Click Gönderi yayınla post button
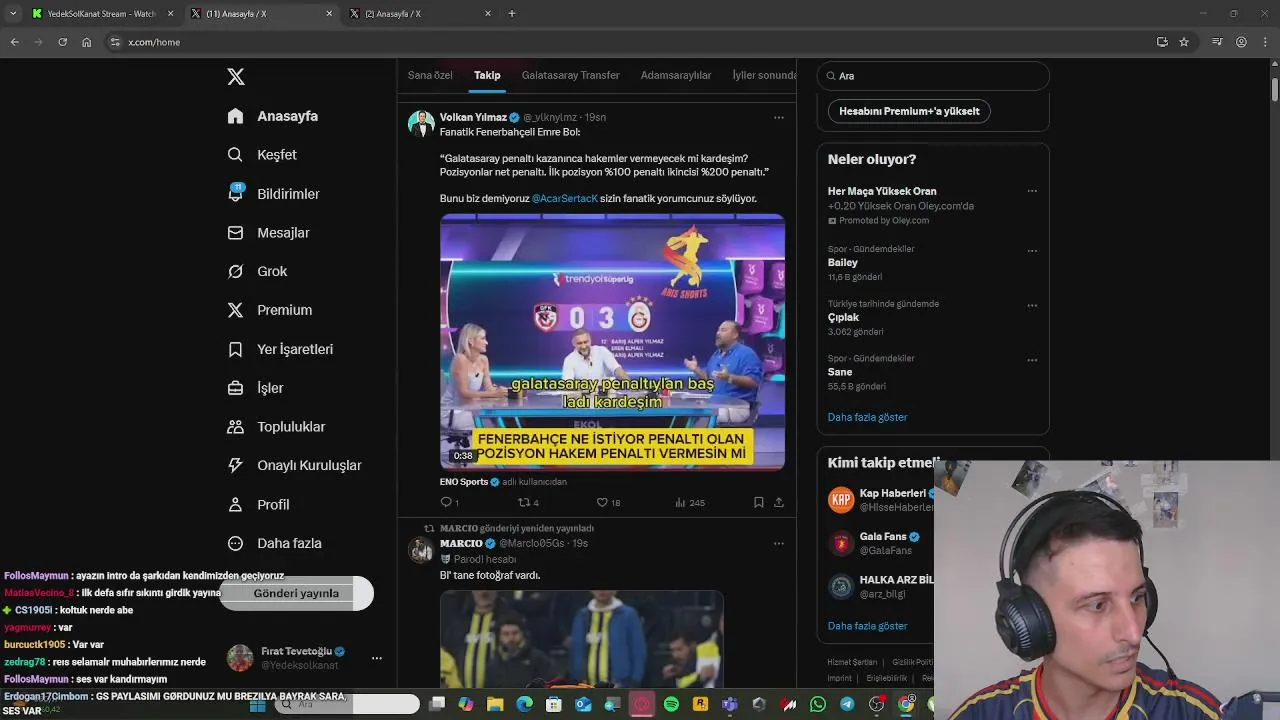This screenshot has height=720, width=1280. [x=296, y=593]
